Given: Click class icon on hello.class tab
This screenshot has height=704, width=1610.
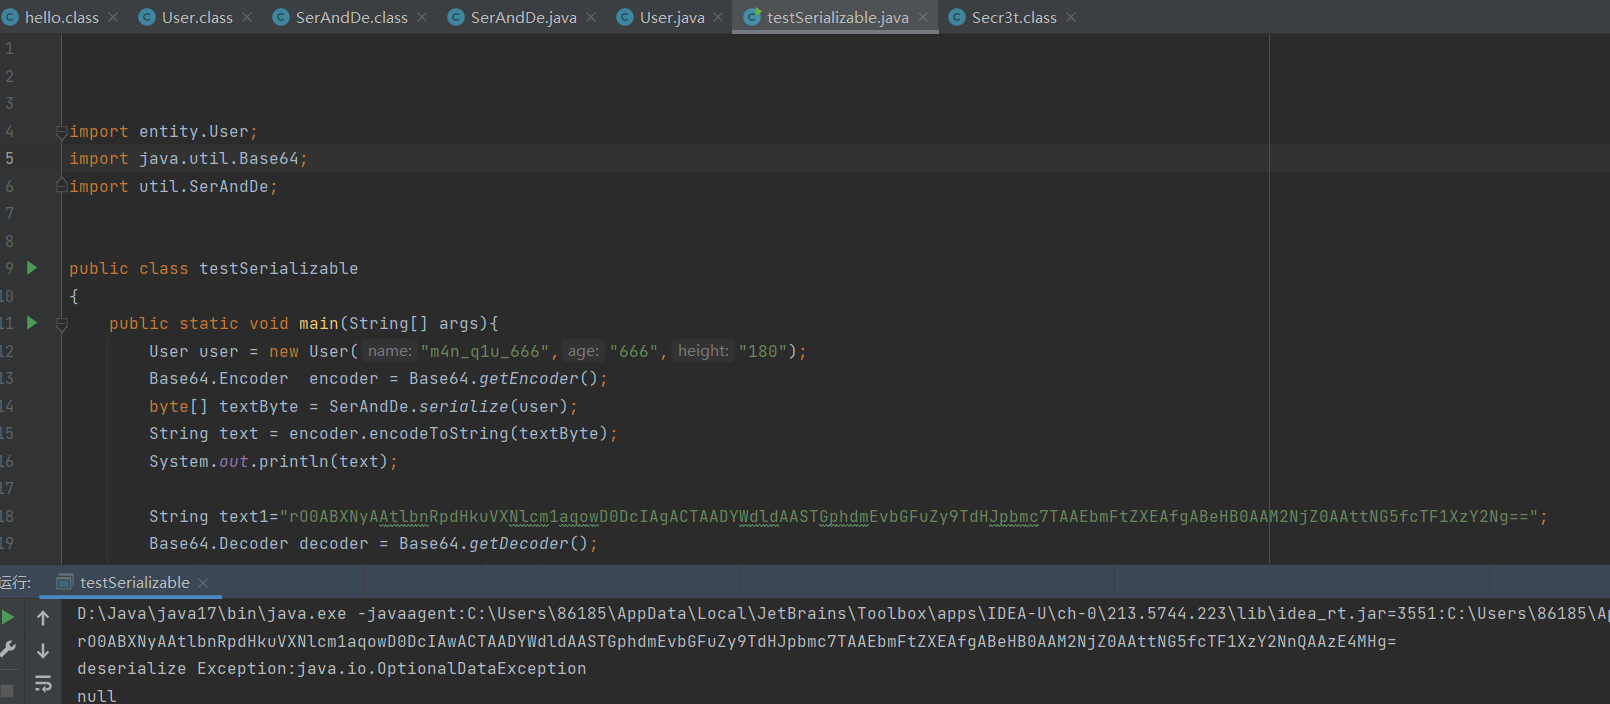Looking at the screenshot, I should pyautogui.click(x=10, y=17).
